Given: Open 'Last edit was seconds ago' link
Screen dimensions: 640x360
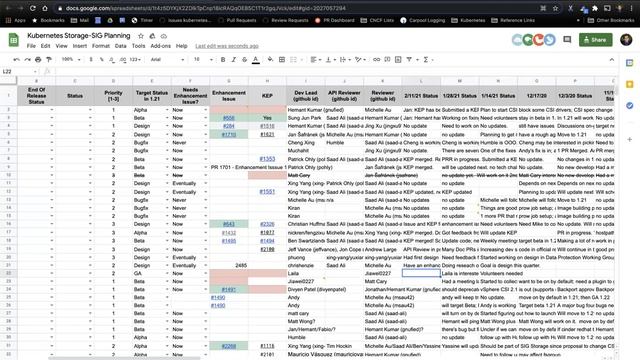Looking at the screenshot, I should 227,46.
